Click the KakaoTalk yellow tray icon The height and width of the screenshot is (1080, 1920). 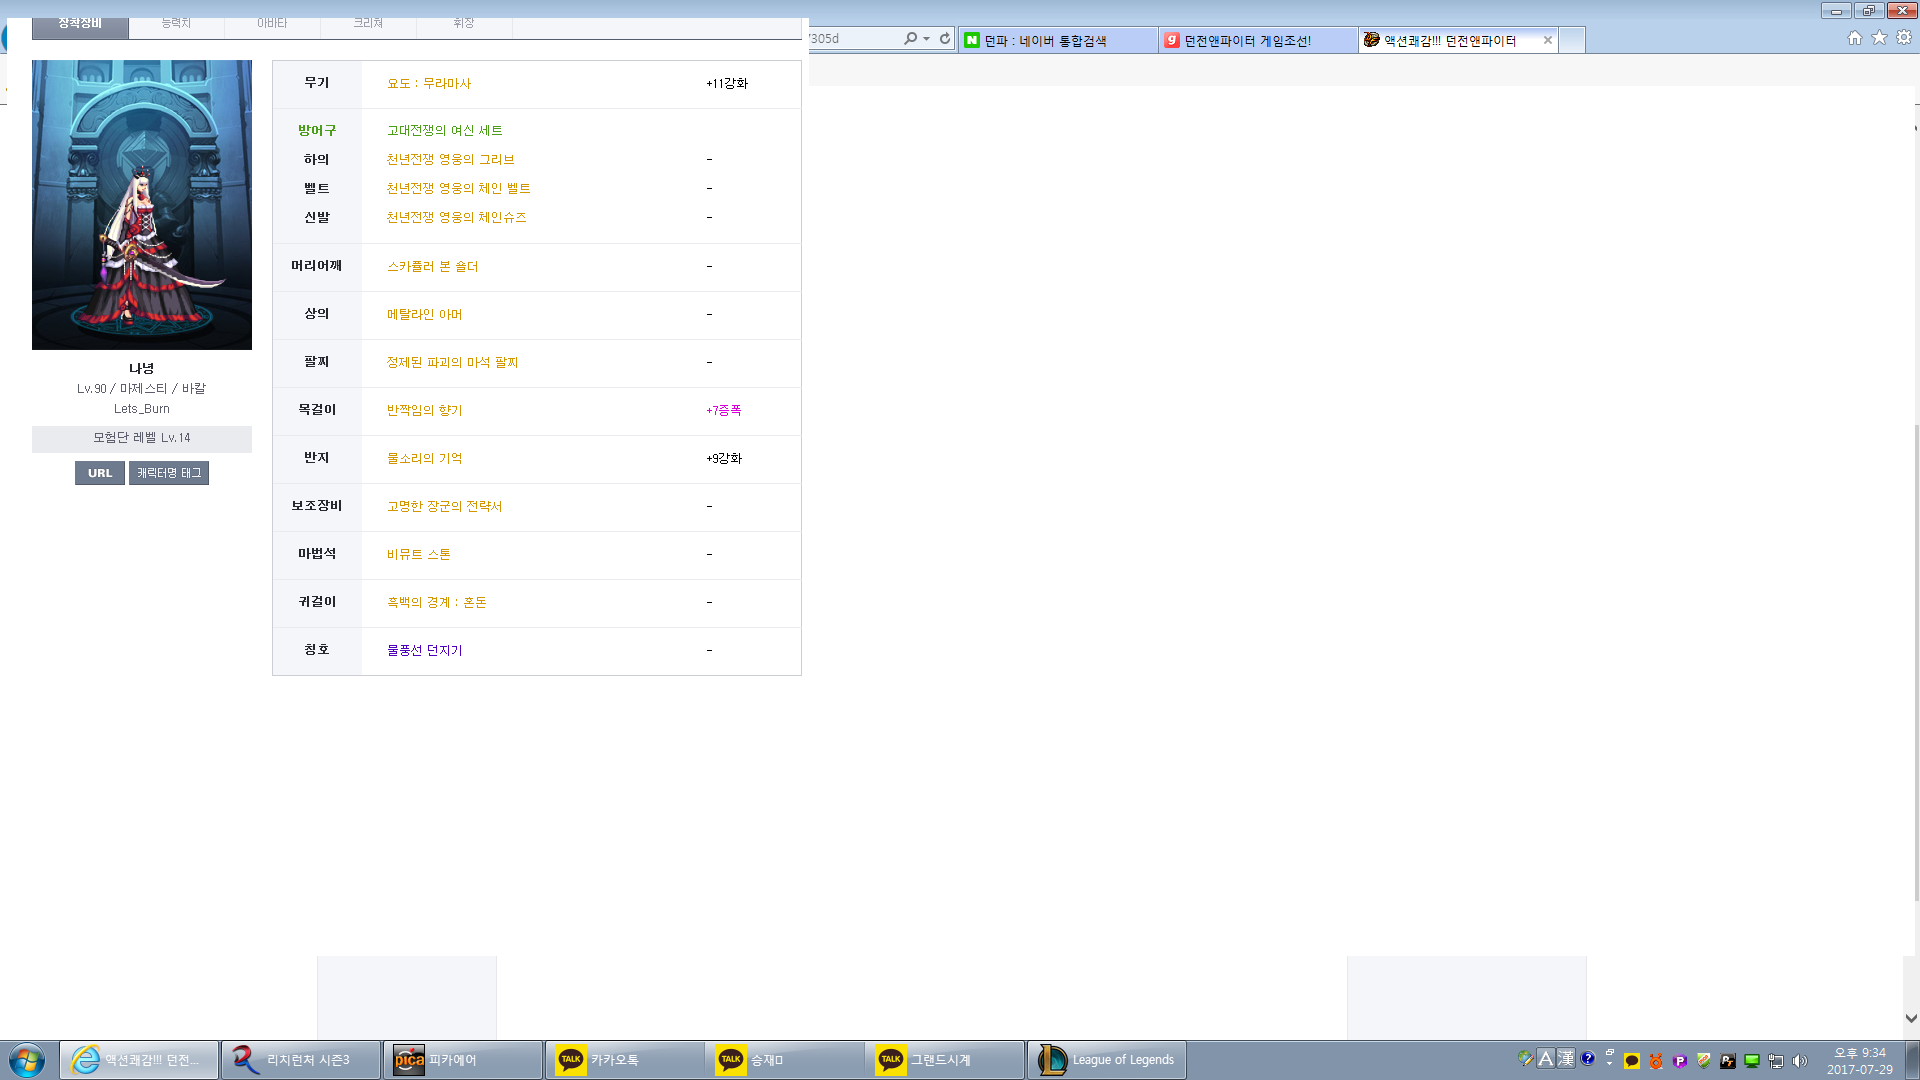click(1632, 1061)
